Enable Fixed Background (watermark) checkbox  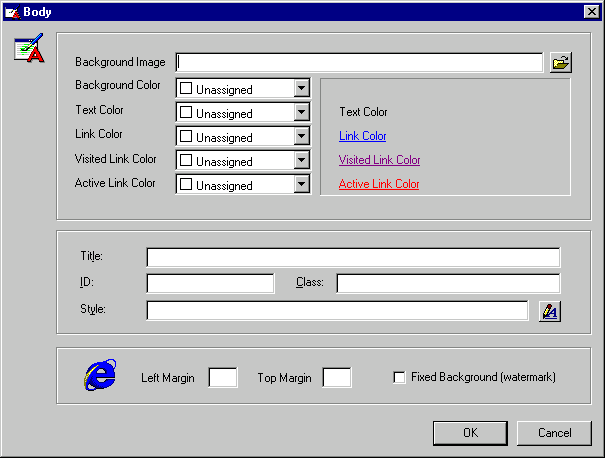[x=400, y=377]
